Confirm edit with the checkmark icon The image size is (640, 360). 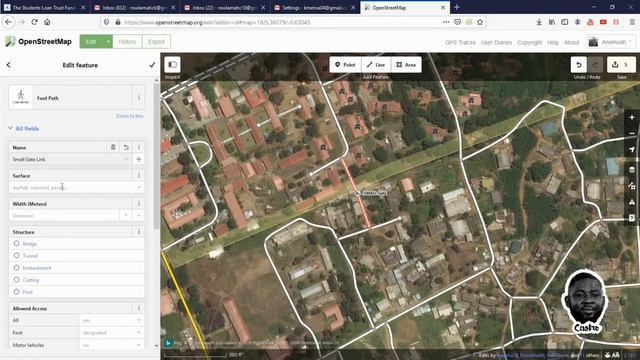tap(152, 65)
